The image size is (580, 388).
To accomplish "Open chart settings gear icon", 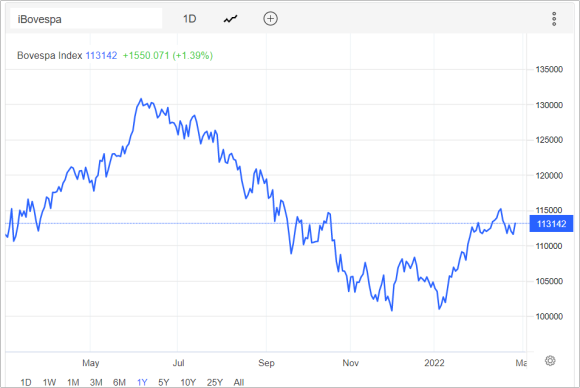I will coord(550,361).
